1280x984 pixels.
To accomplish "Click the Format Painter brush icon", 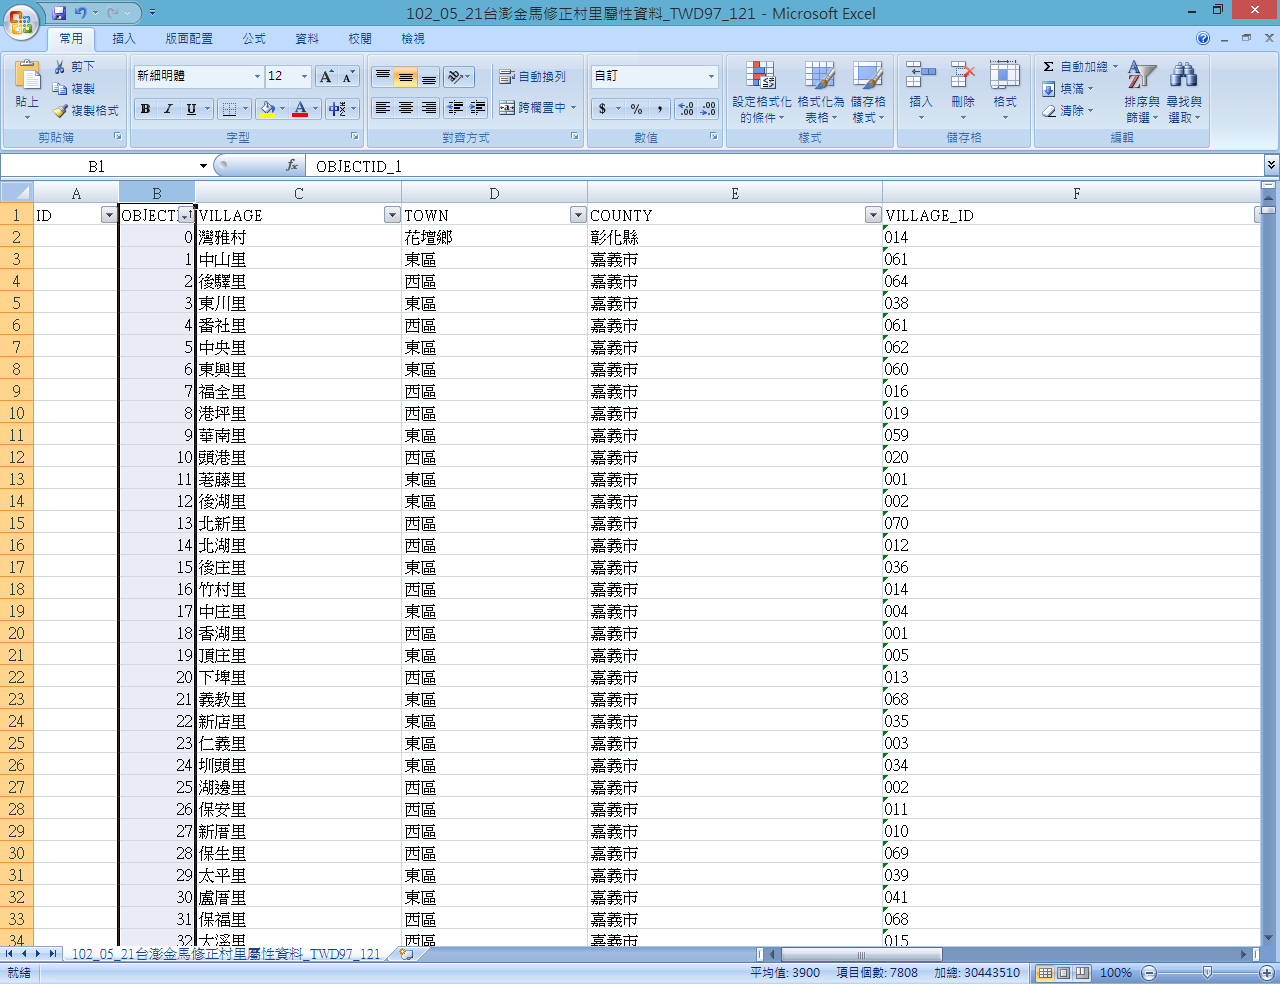I will 60,111.
